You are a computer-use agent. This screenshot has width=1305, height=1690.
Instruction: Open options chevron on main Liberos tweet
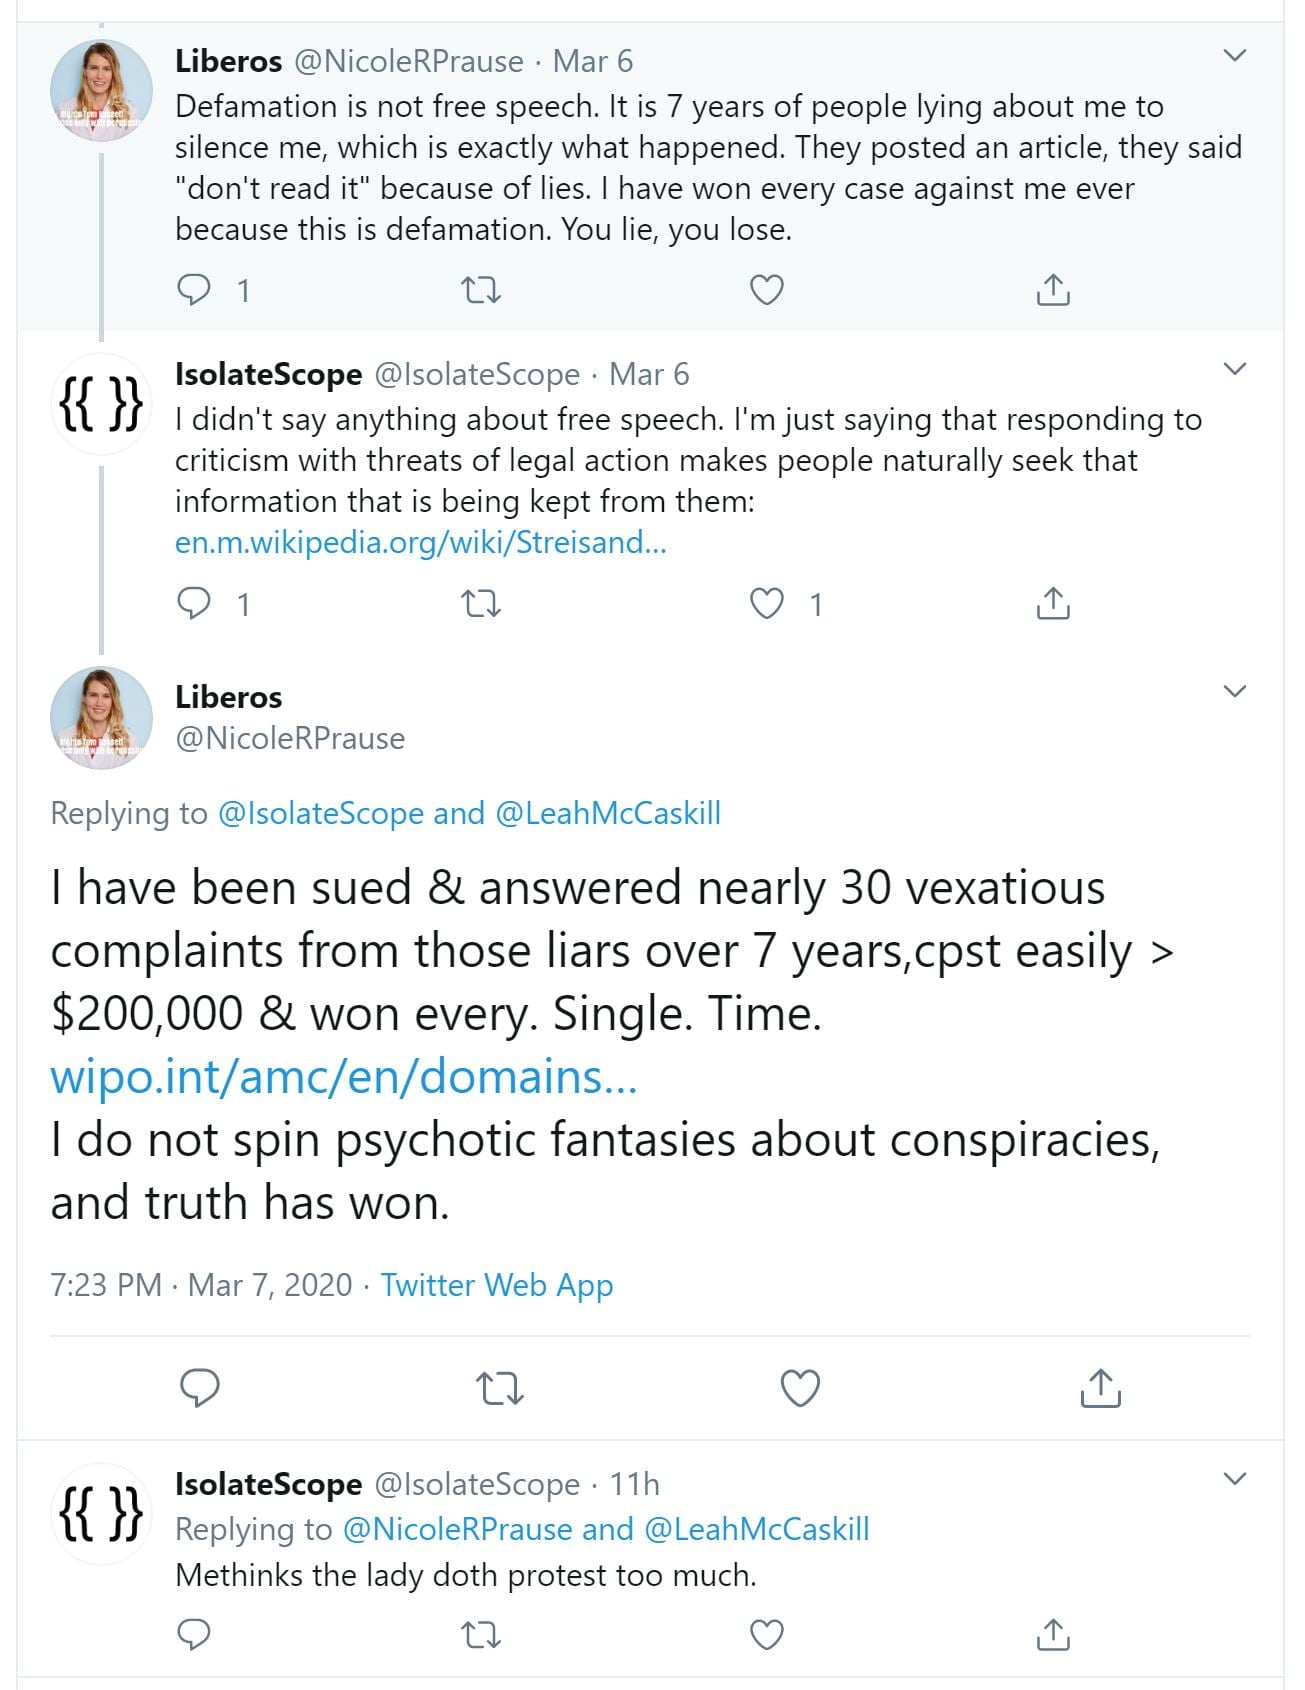click(x=1235, y=692)
